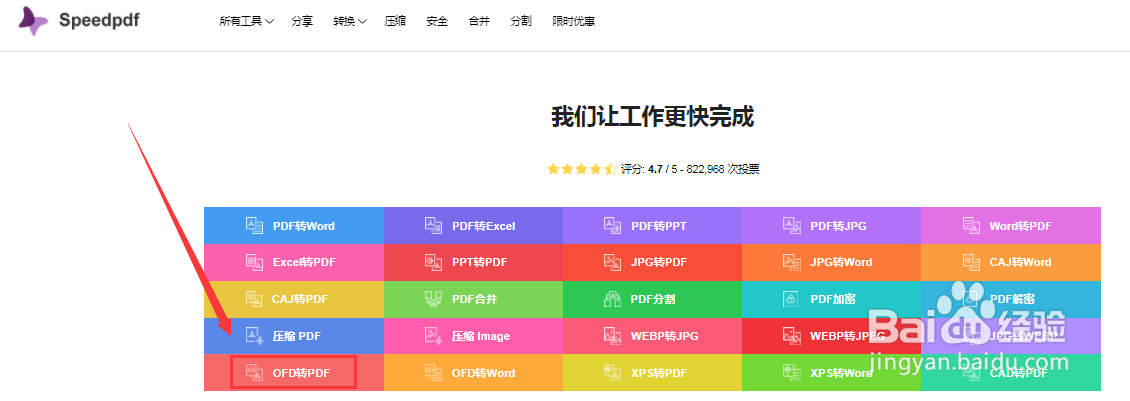Screen dimensions: 1130x401
Task: Open the 合并 menu item
Action: 479,21
